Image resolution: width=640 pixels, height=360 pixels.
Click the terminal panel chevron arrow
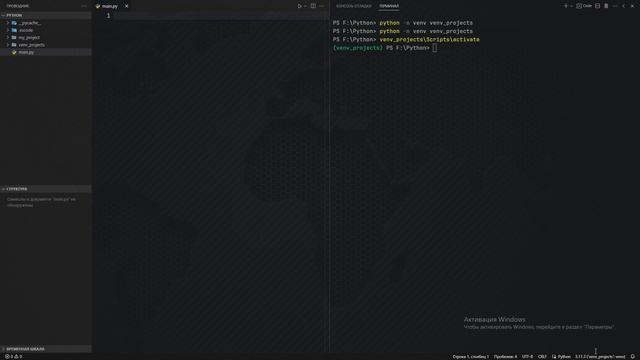pyautogui.click(x=624, y=6)
